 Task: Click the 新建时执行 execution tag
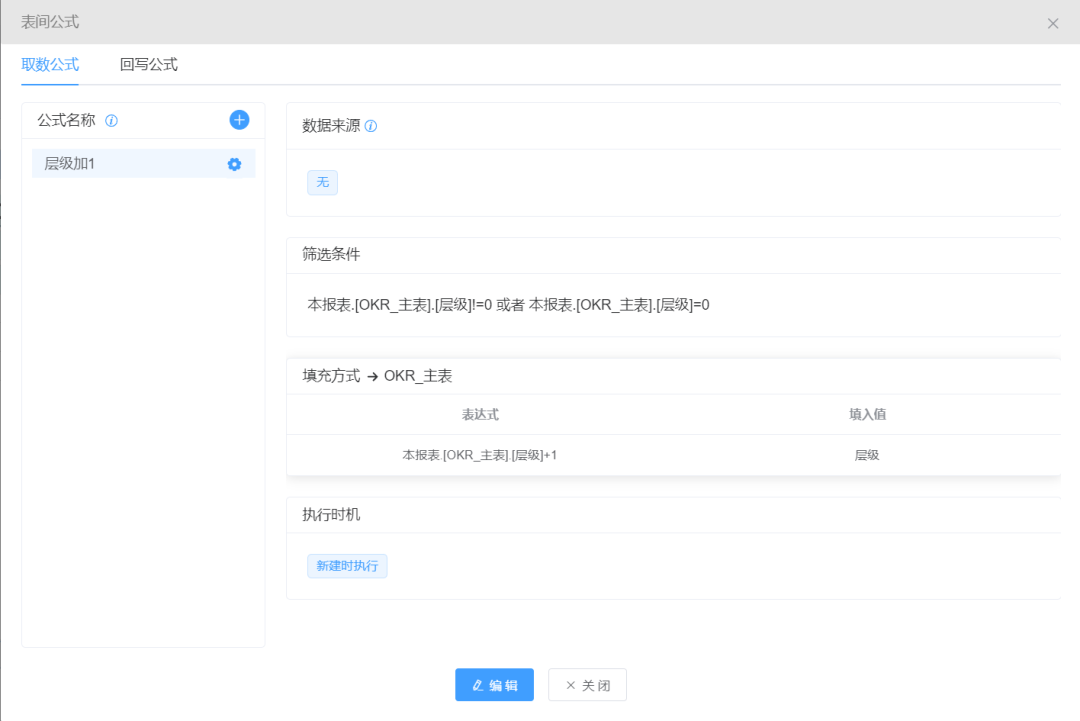(347, 566)
